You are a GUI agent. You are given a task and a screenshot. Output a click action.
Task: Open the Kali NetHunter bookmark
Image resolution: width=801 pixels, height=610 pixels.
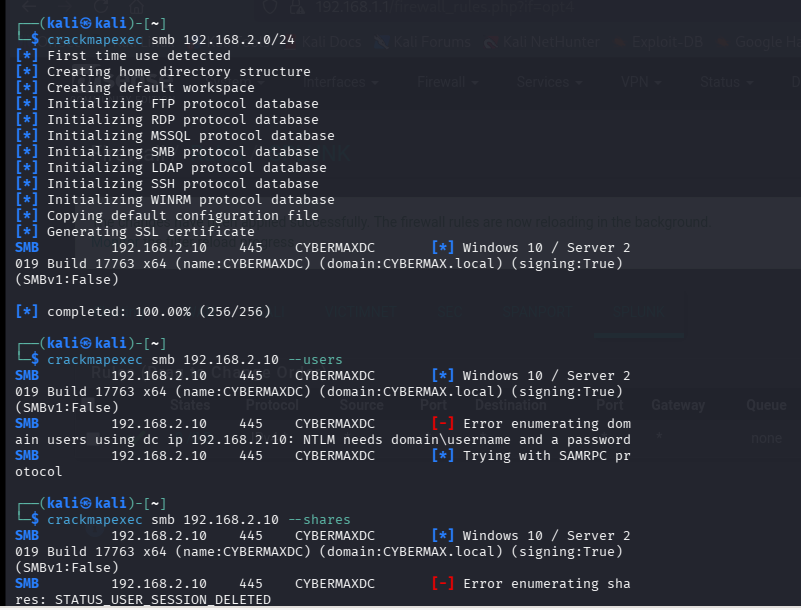(x=550, y=42)
